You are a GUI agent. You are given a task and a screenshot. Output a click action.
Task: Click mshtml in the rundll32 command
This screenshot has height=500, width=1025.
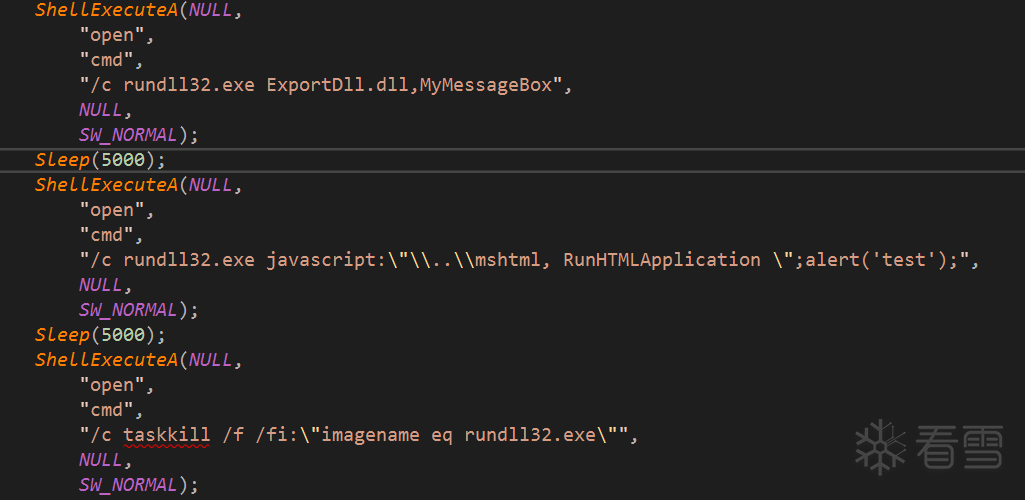512,260
